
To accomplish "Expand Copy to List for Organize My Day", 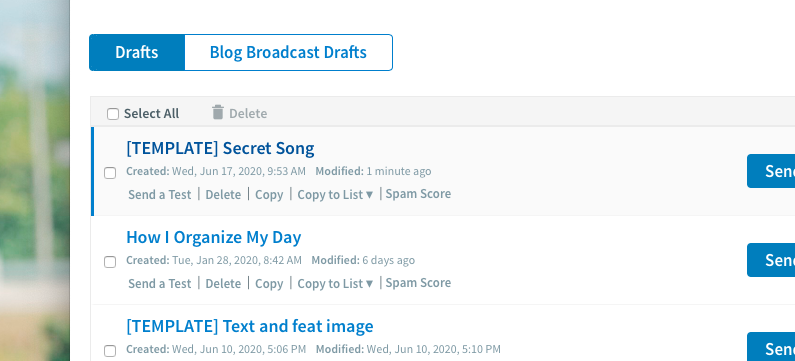I will (x=335, y=283).
